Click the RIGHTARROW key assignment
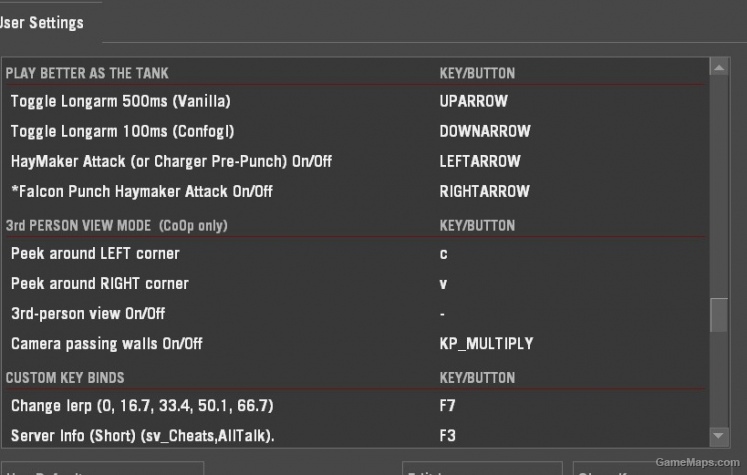747x475 pixels. coord(484,191)
